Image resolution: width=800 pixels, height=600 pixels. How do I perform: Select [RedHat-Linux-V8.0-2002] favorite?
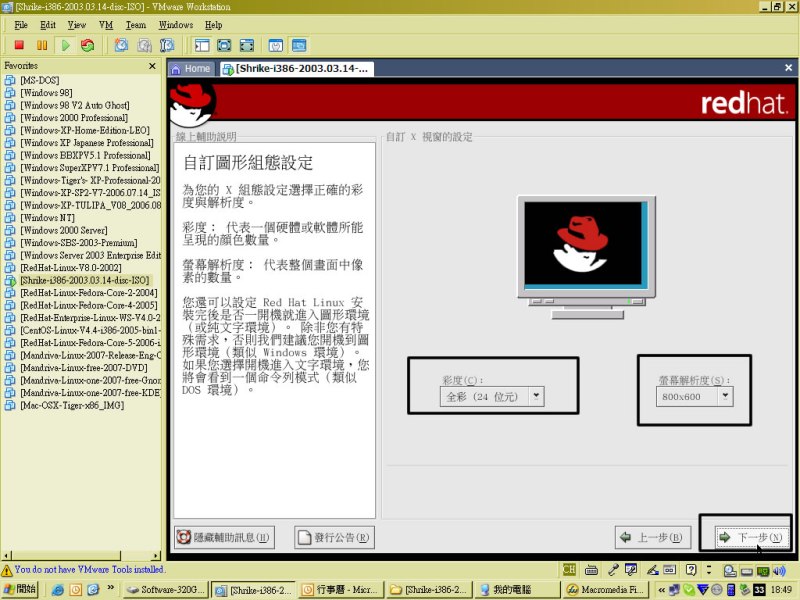coord(70,268)
